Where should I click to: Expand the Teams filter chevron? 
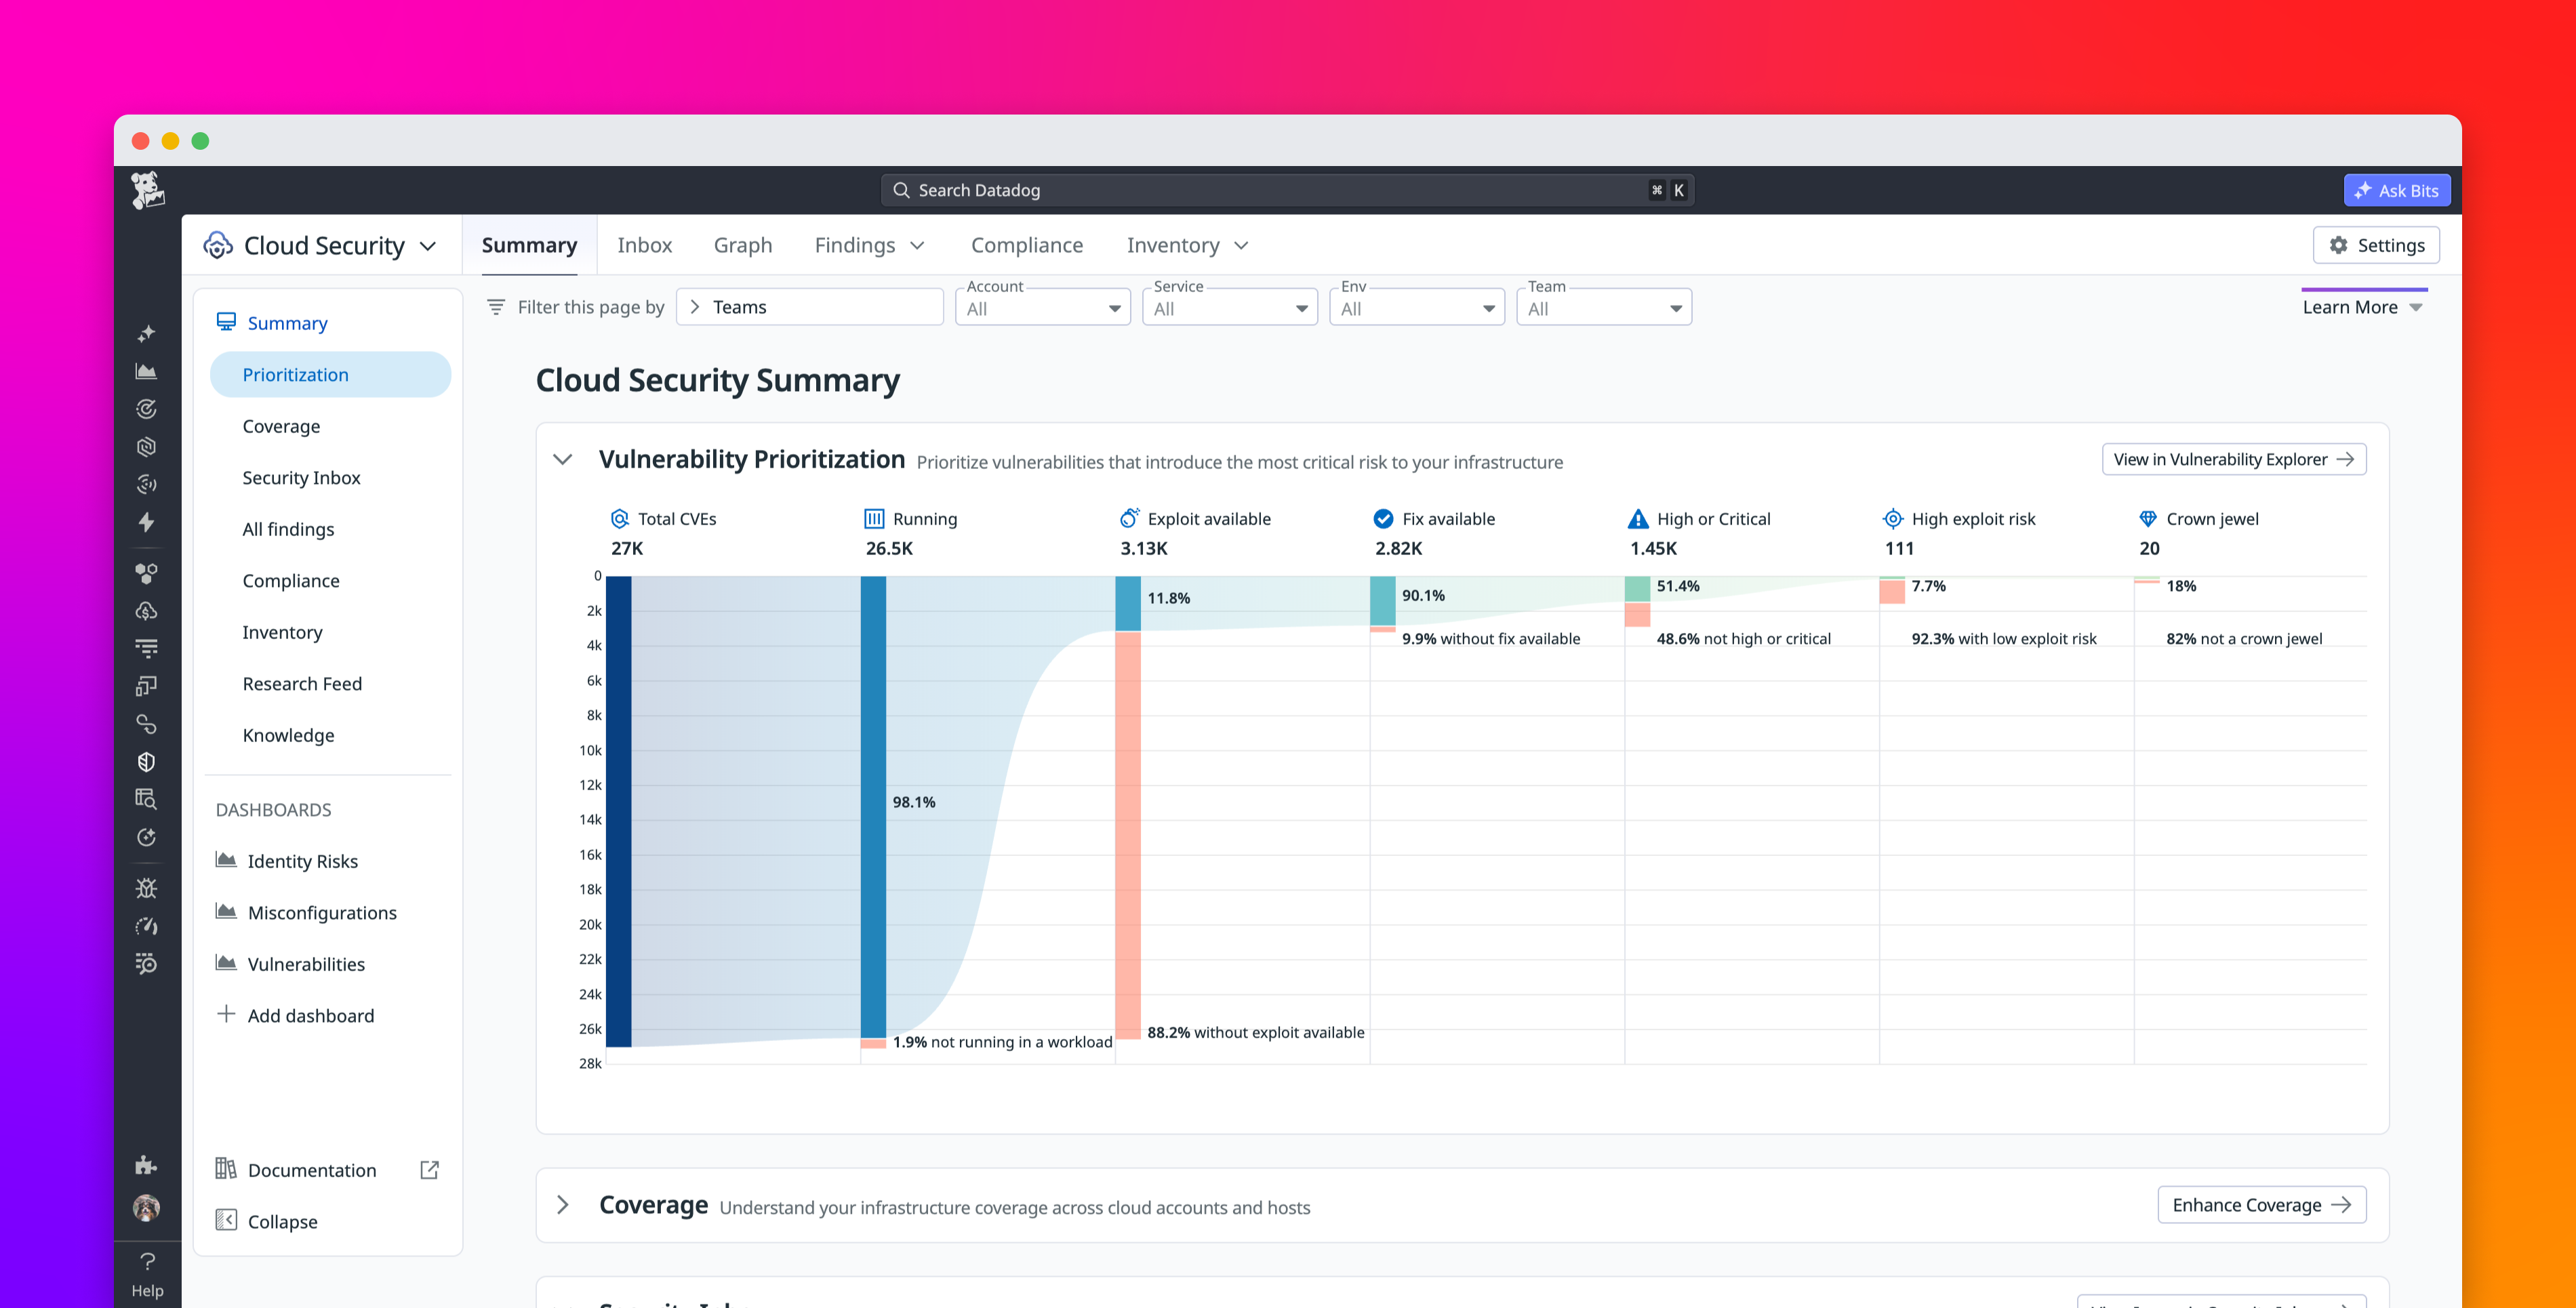[x=695, y=307]
